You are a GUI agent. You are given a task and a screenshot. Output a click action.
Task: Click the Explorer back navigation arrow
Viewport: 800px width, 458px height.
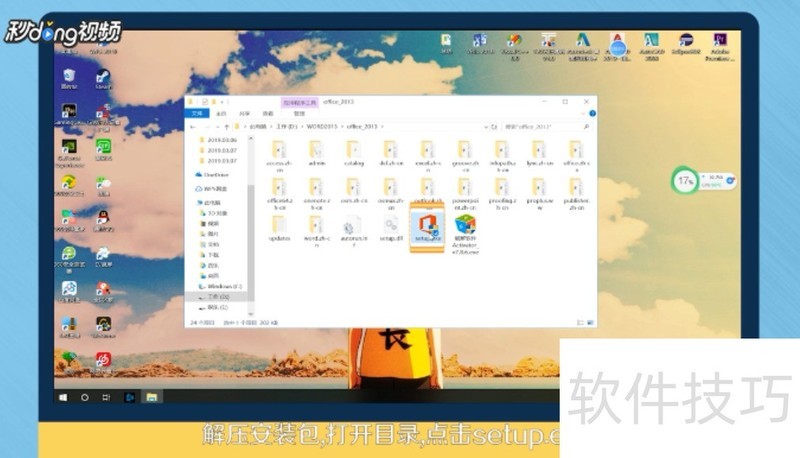point(193,126)
